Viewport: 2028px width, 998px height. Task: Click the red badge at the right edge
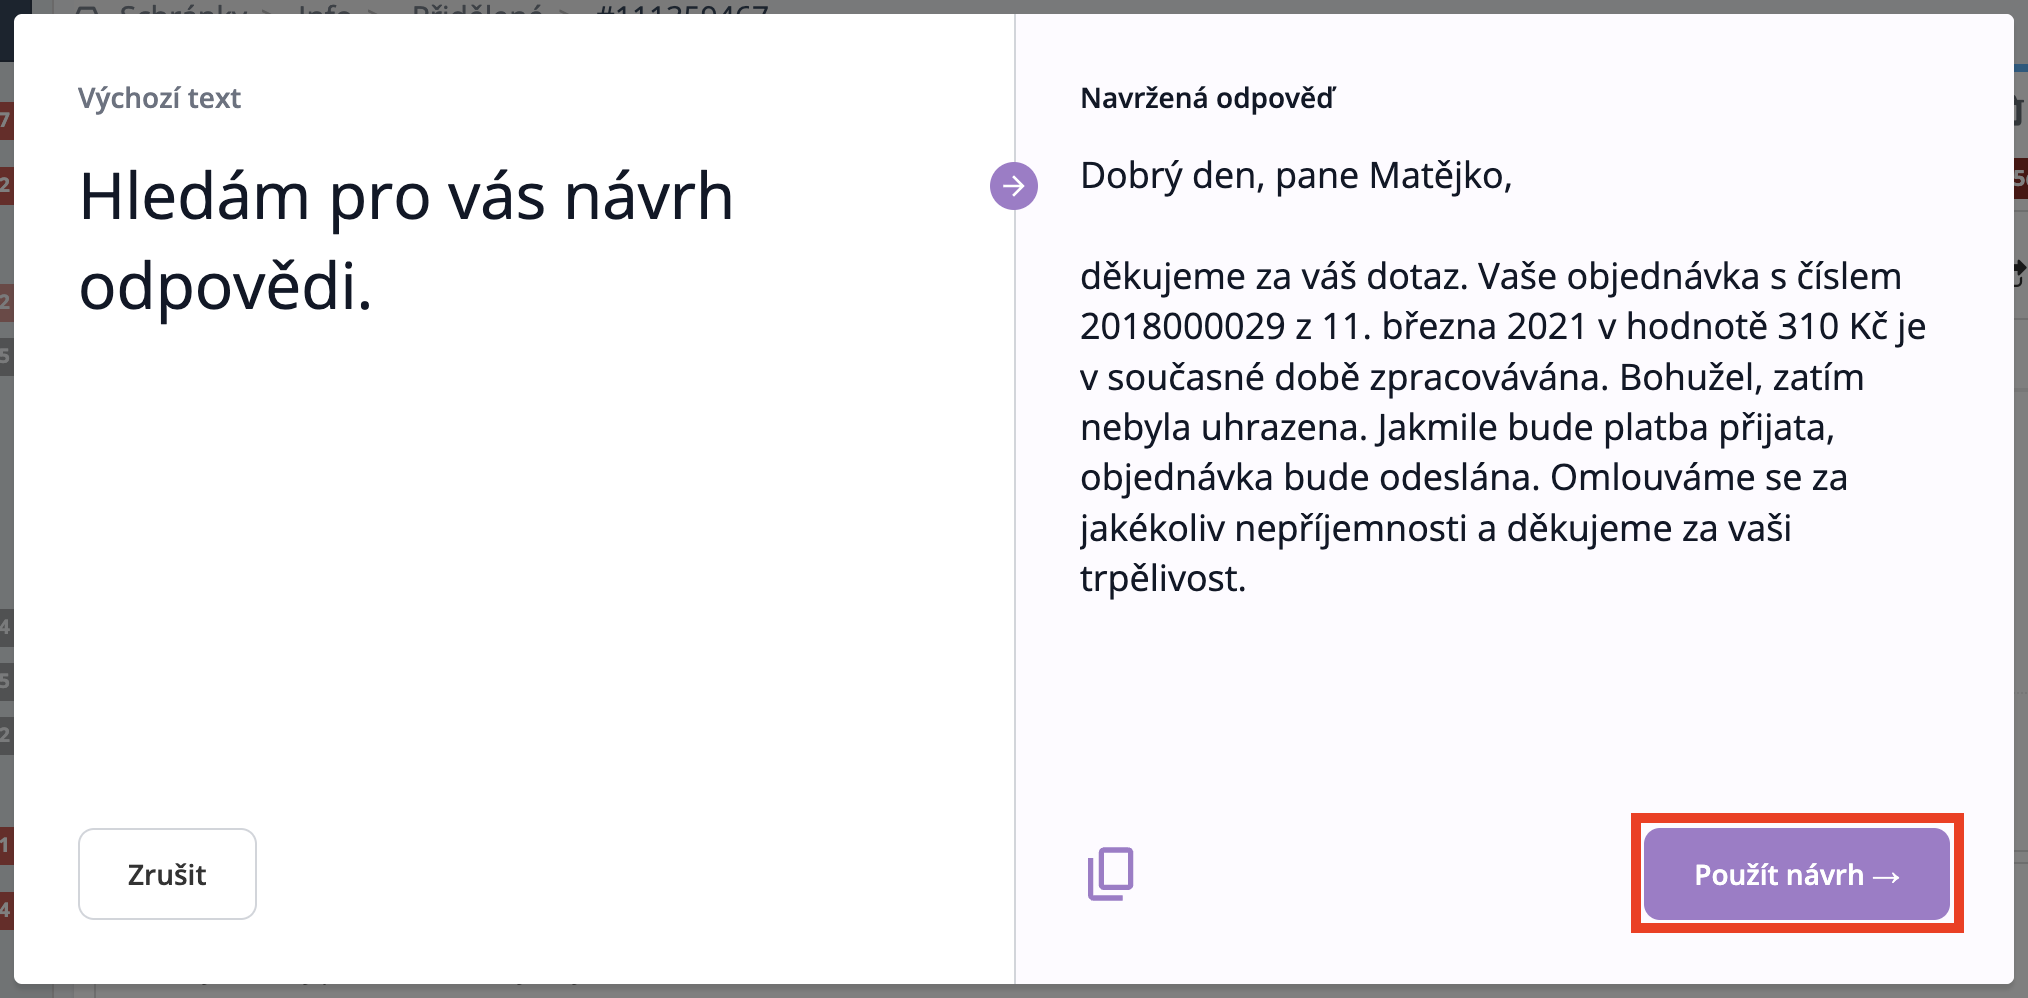pyautogui.click(x=2021, y=179)
